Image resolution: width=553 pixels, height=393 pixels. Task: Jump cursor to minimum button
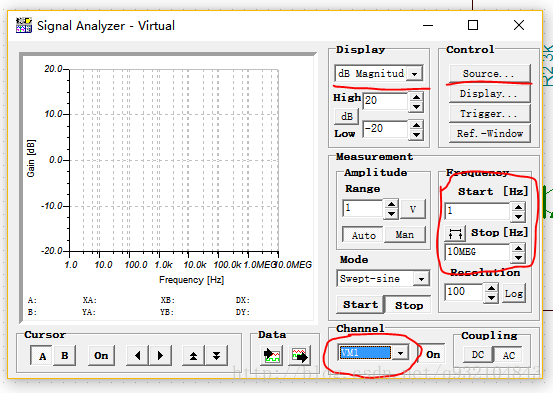[x=216, y=355]
